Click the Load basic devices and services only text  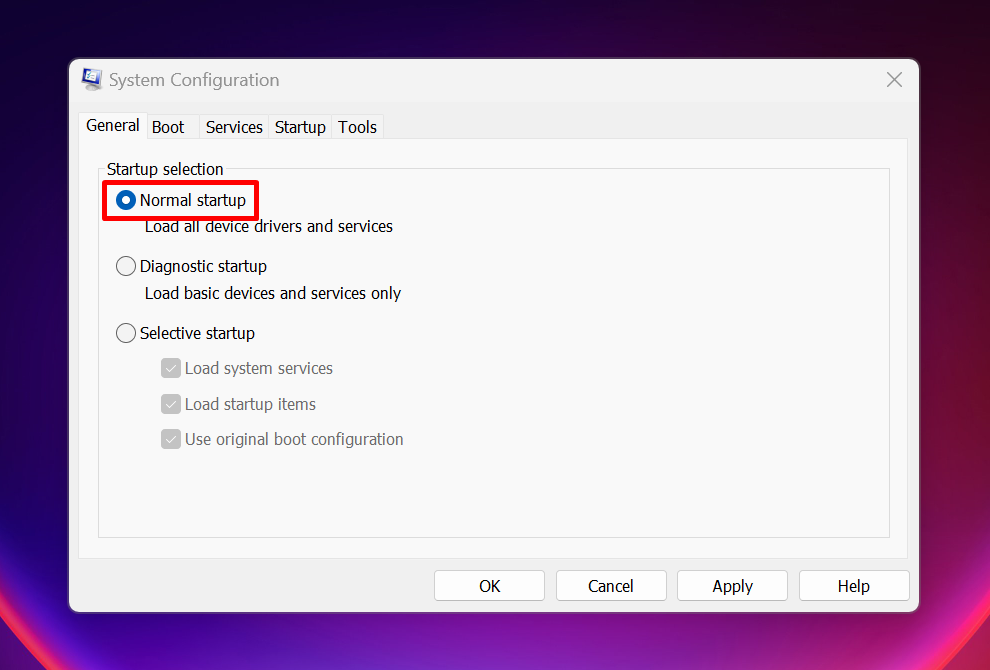tap(272, 293)
